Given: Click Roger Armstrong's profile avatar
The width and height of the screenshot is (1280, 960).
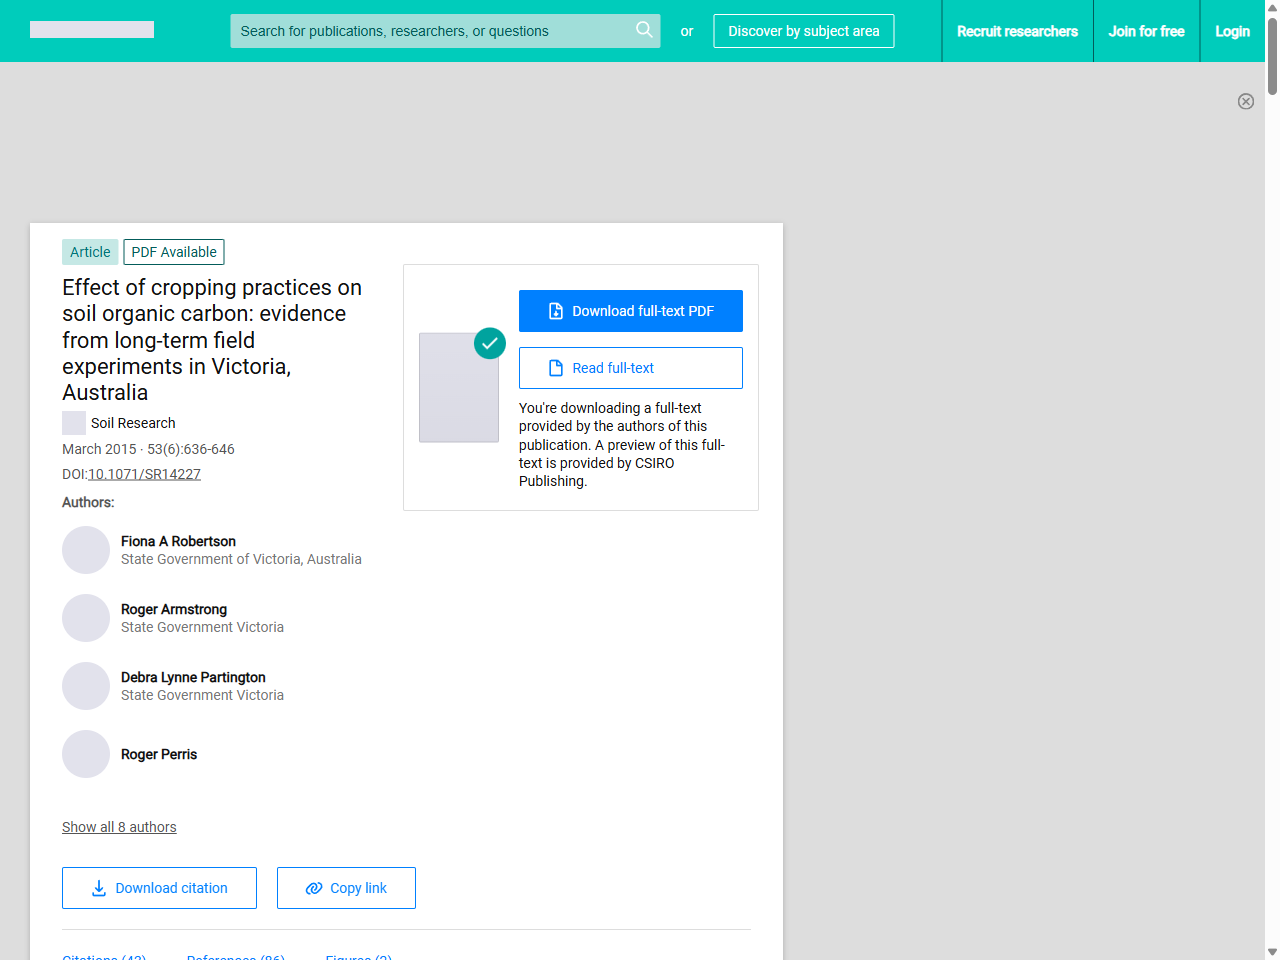Looking at the screenshot, I should pyautogui.click(x=86, y=618).
